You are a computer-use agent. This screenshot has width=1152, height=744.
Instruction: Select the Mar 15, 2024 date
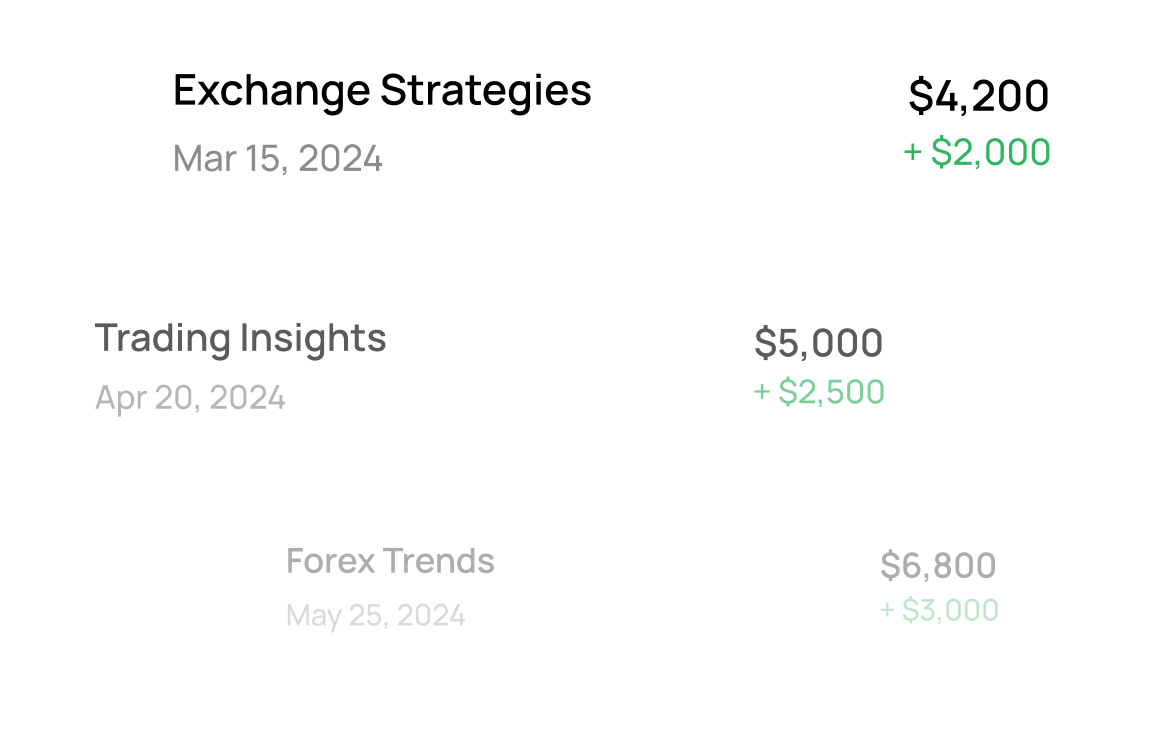coord(278,159)
